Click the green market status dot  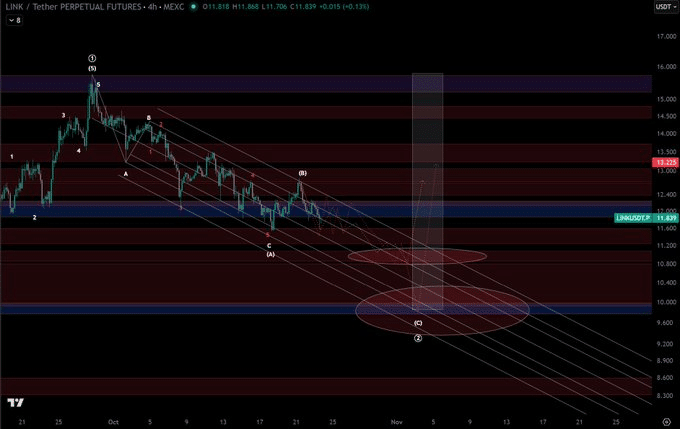click(193, 7)
